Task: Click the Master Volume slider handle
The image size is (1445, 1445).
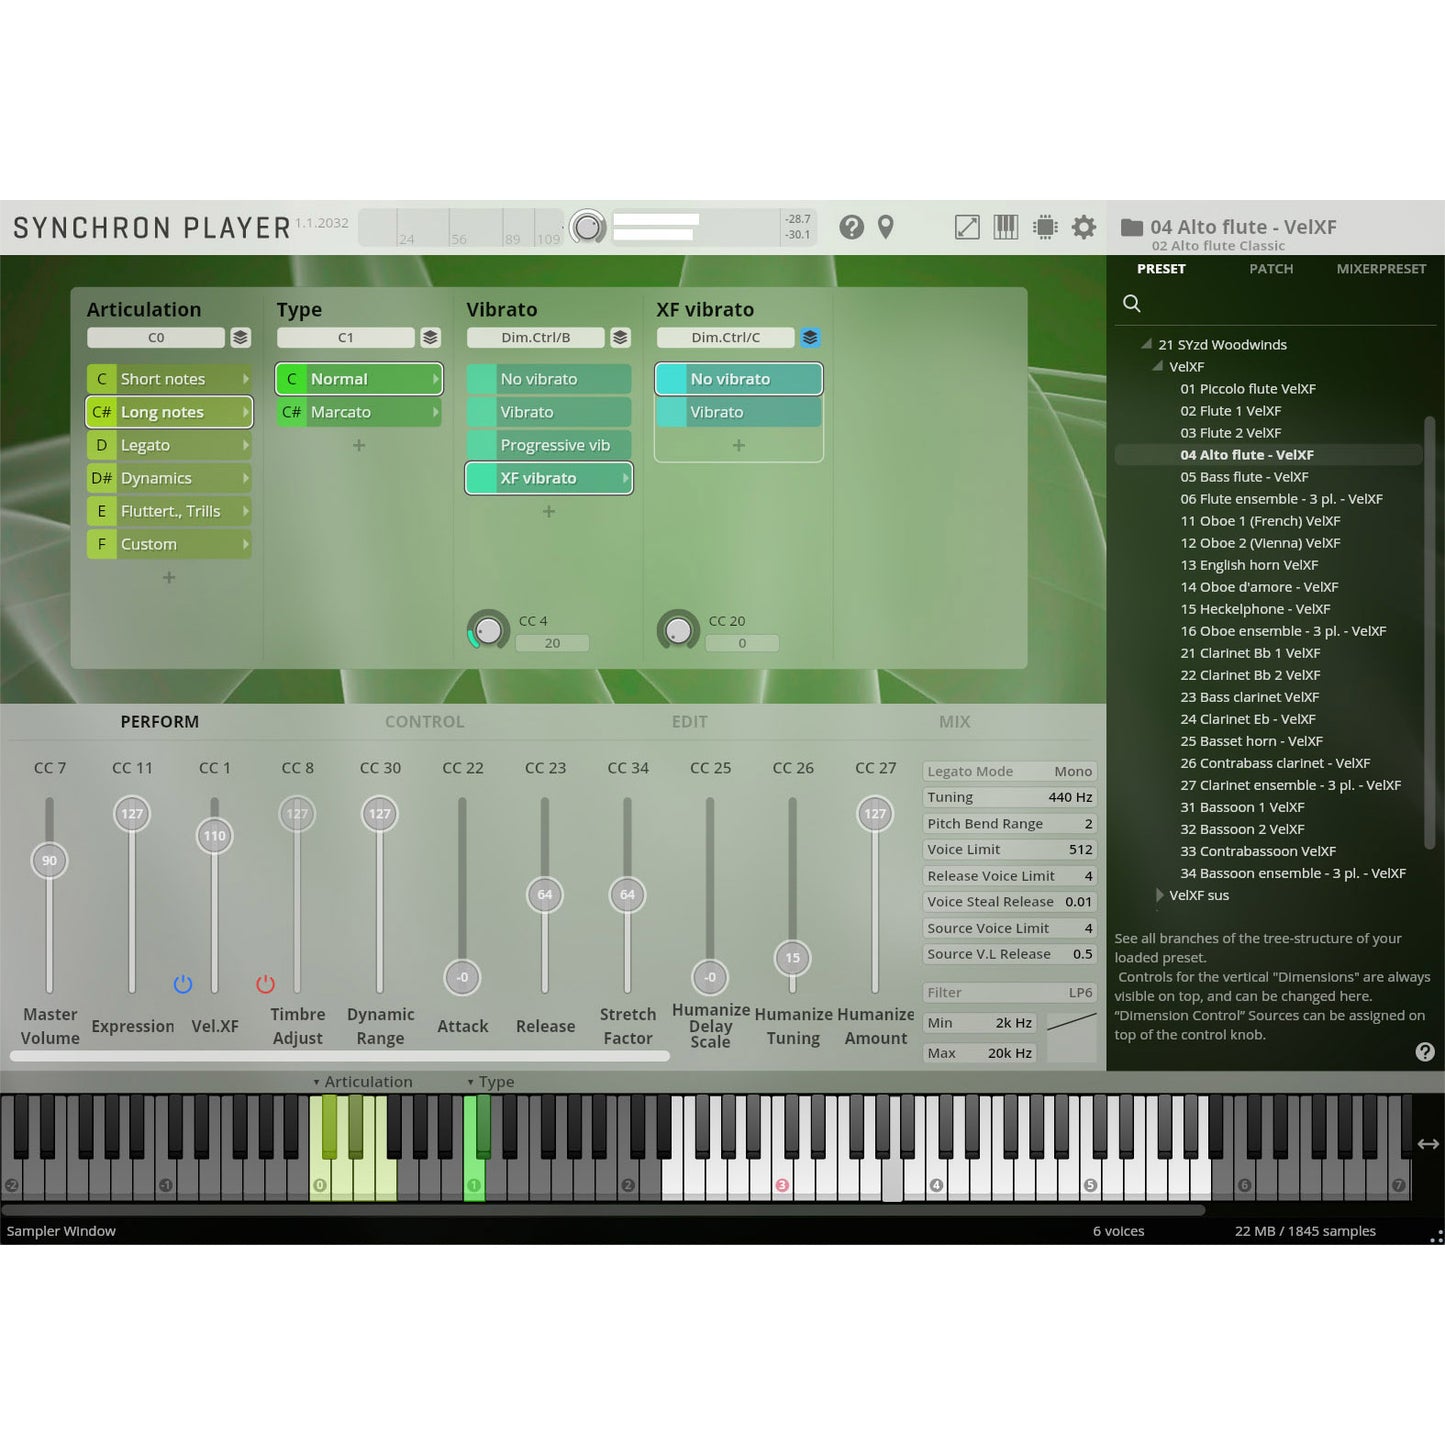Action: (49, 861)
